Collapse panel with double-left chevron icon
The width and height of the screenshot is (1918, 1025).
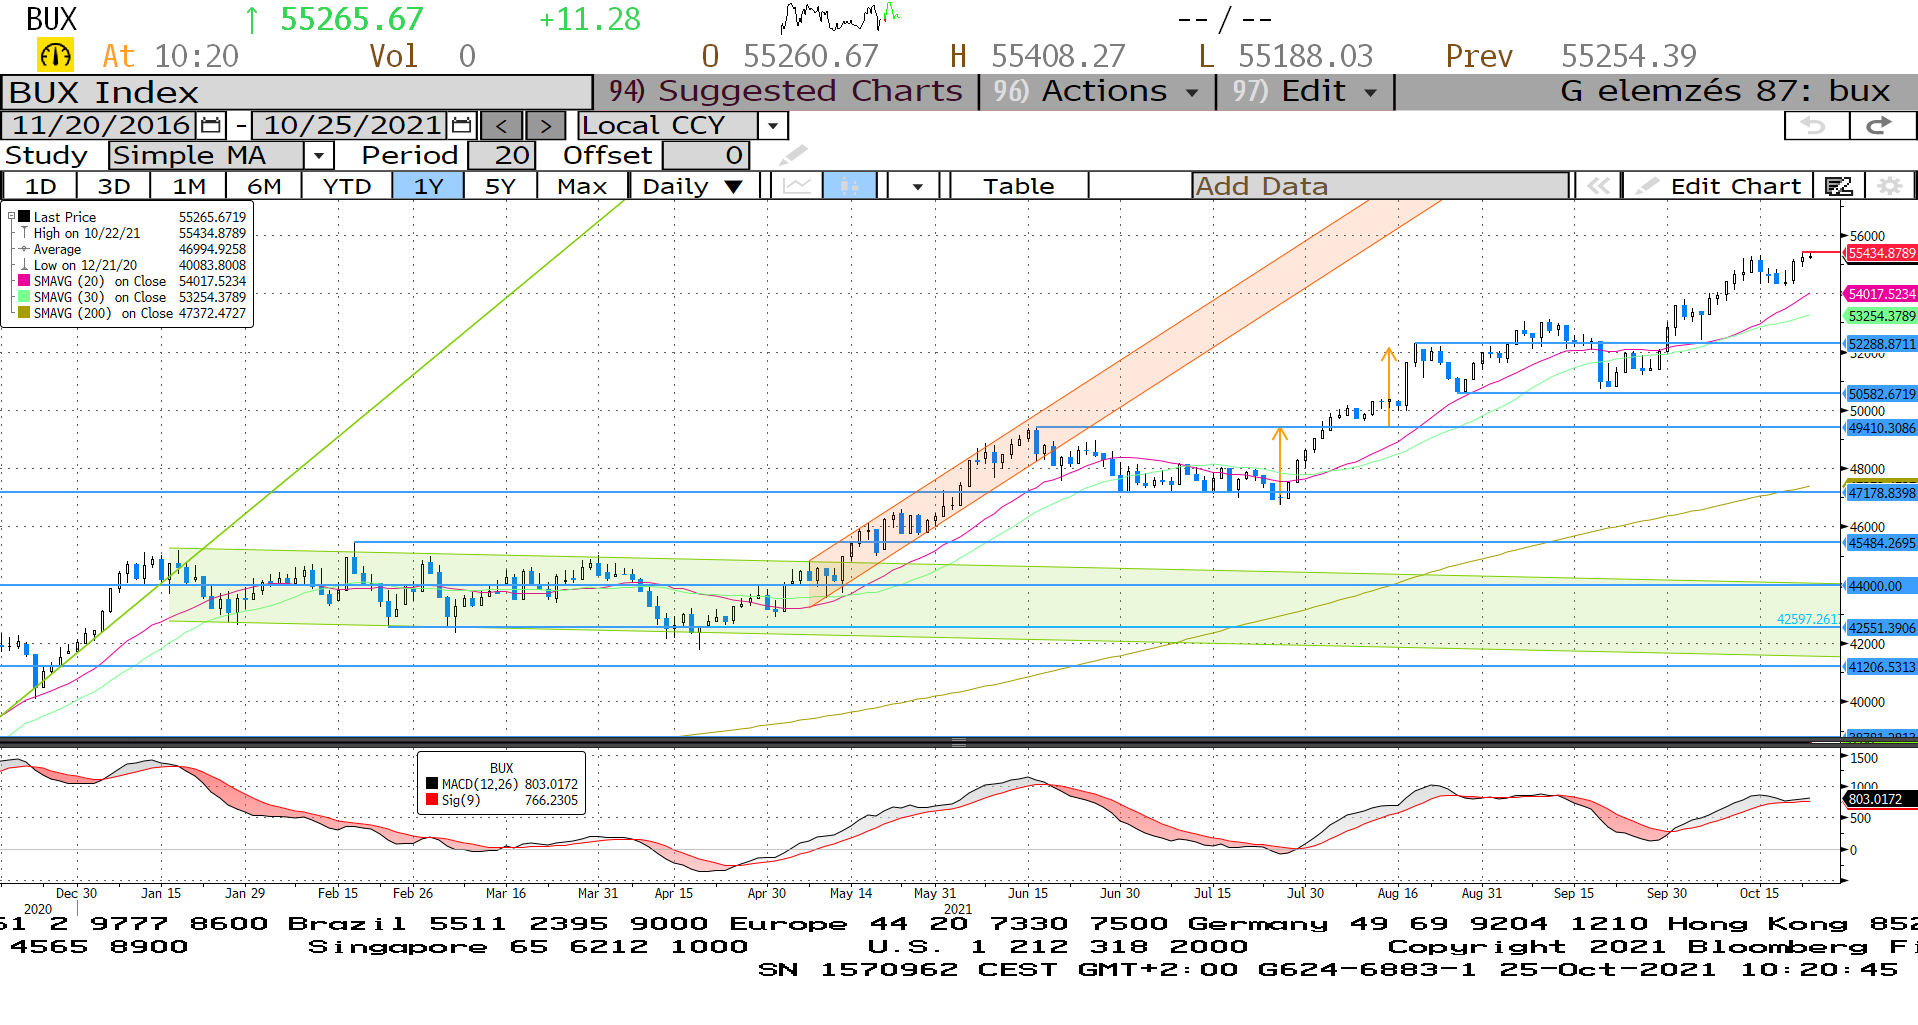pyautogui.click(x=1598, y=186)
